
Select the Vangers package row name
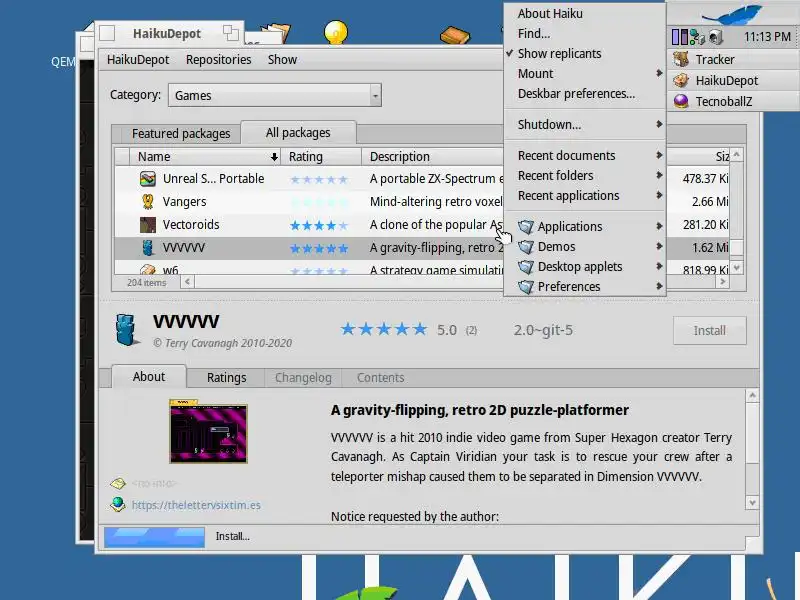tap(184, 202)
